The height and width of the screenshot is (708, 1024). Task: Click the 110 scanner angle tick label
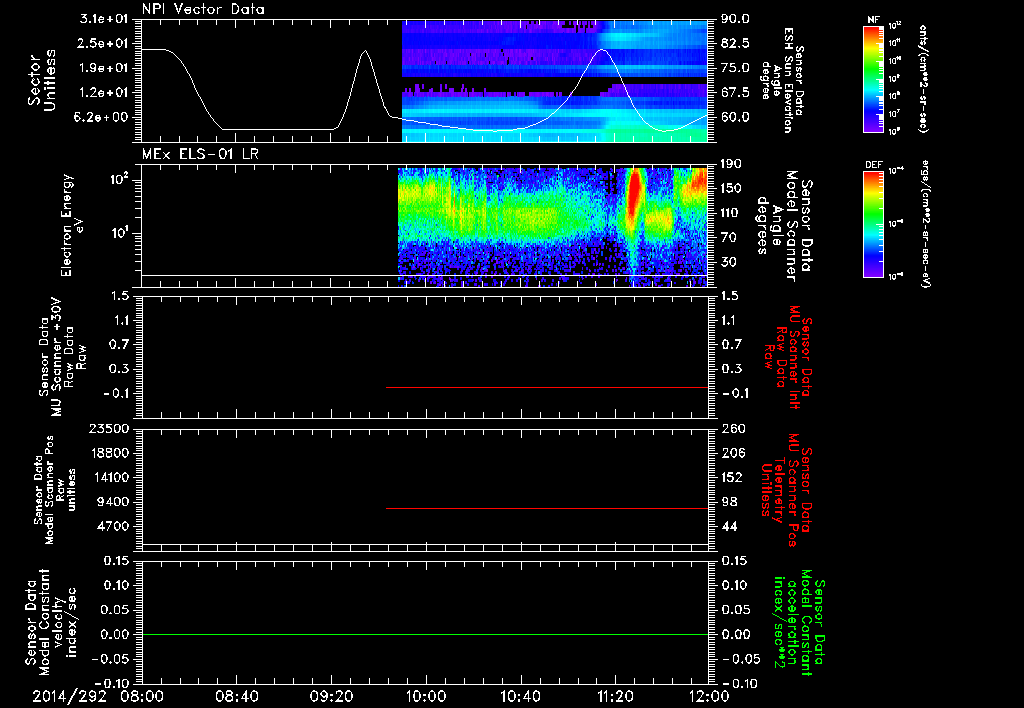pos(731,213)
